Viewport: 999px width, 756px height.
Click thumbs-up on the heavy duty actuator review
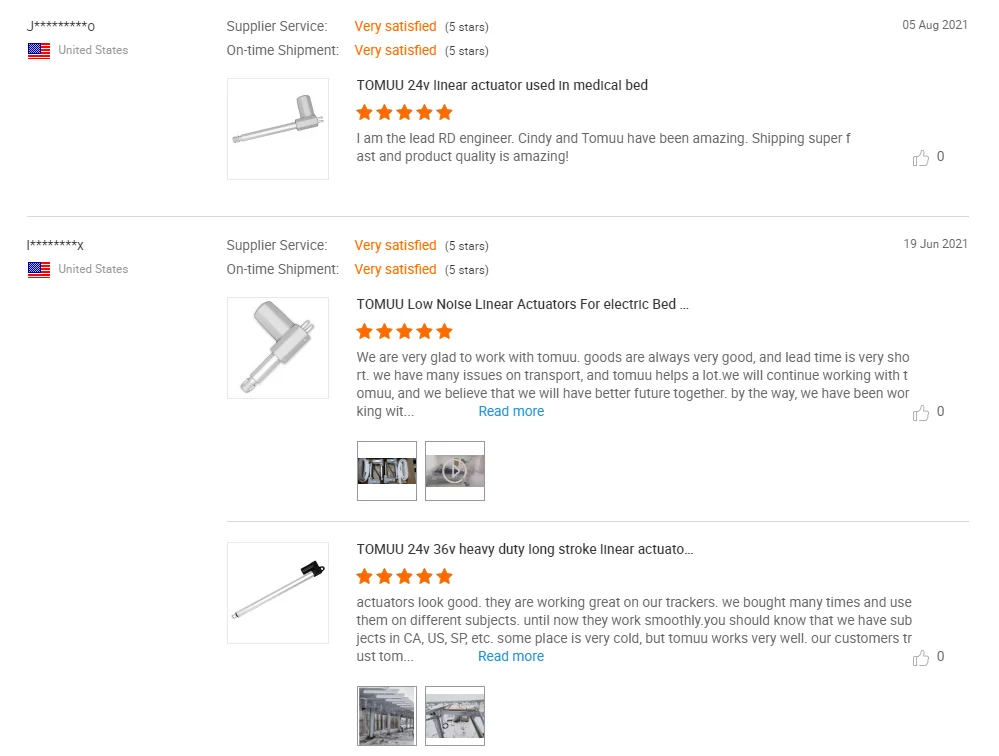click(921, 658)
